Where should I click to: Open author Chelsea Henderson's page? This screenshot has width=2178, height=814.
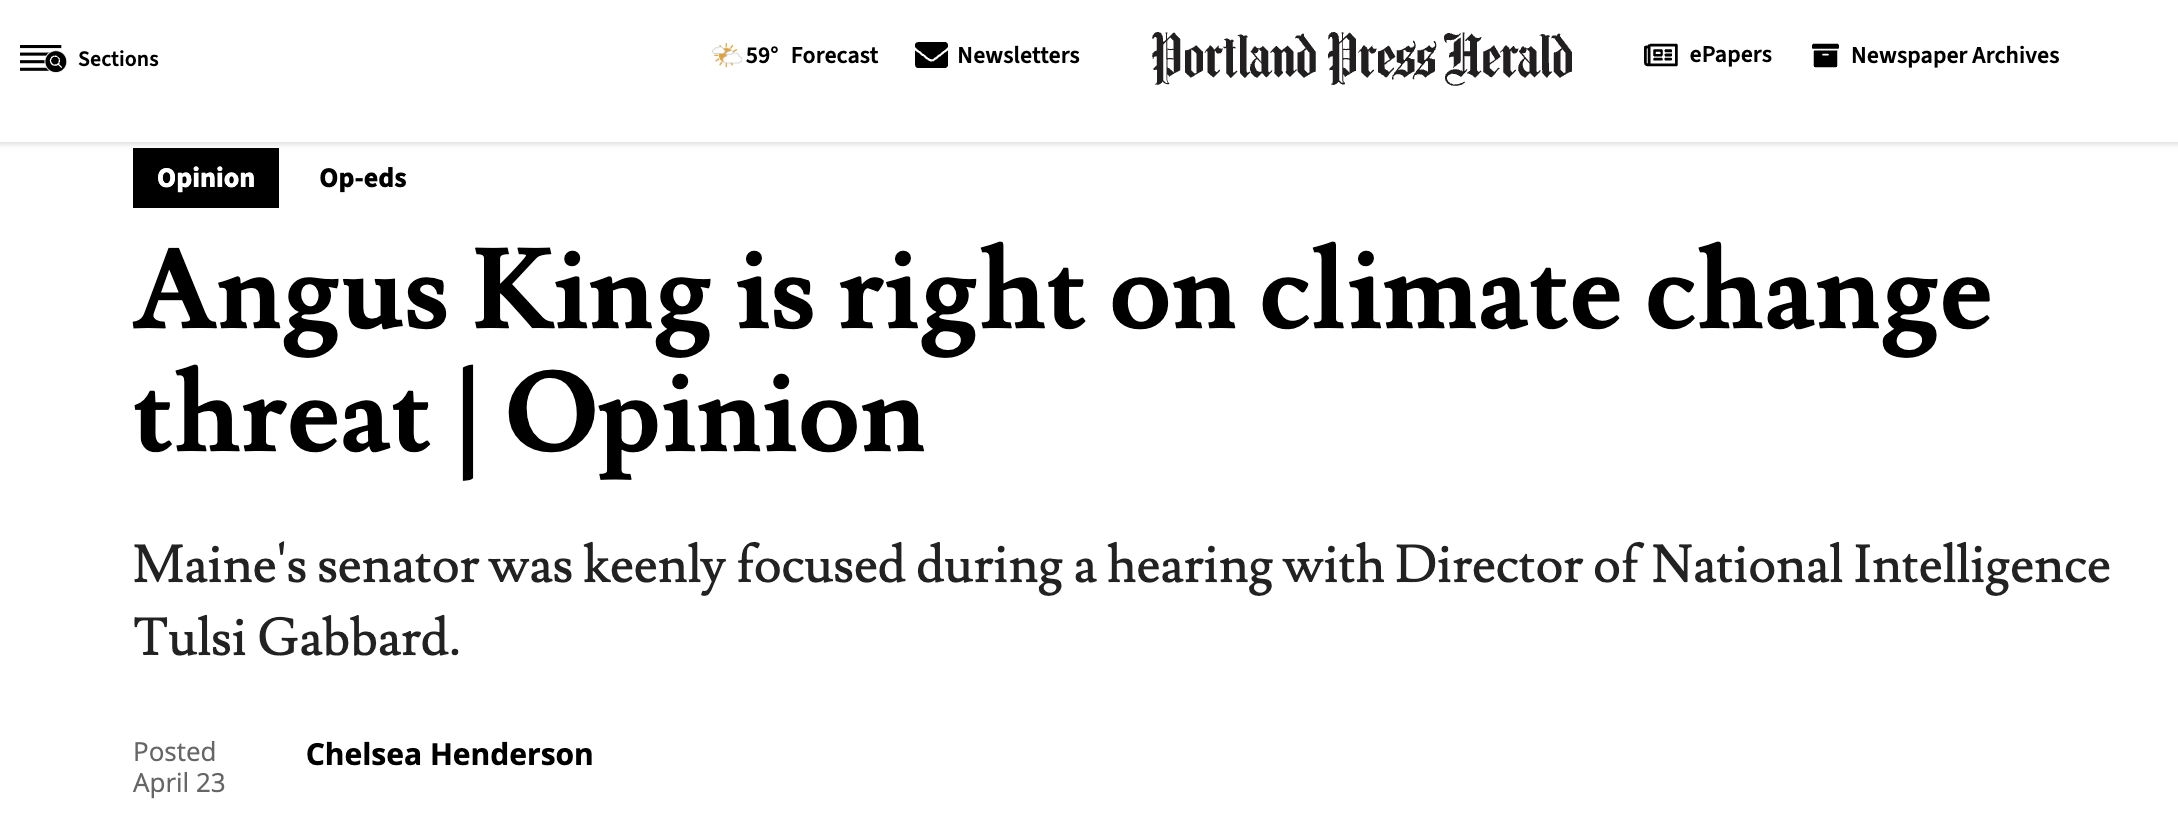(x=449, y=754)
